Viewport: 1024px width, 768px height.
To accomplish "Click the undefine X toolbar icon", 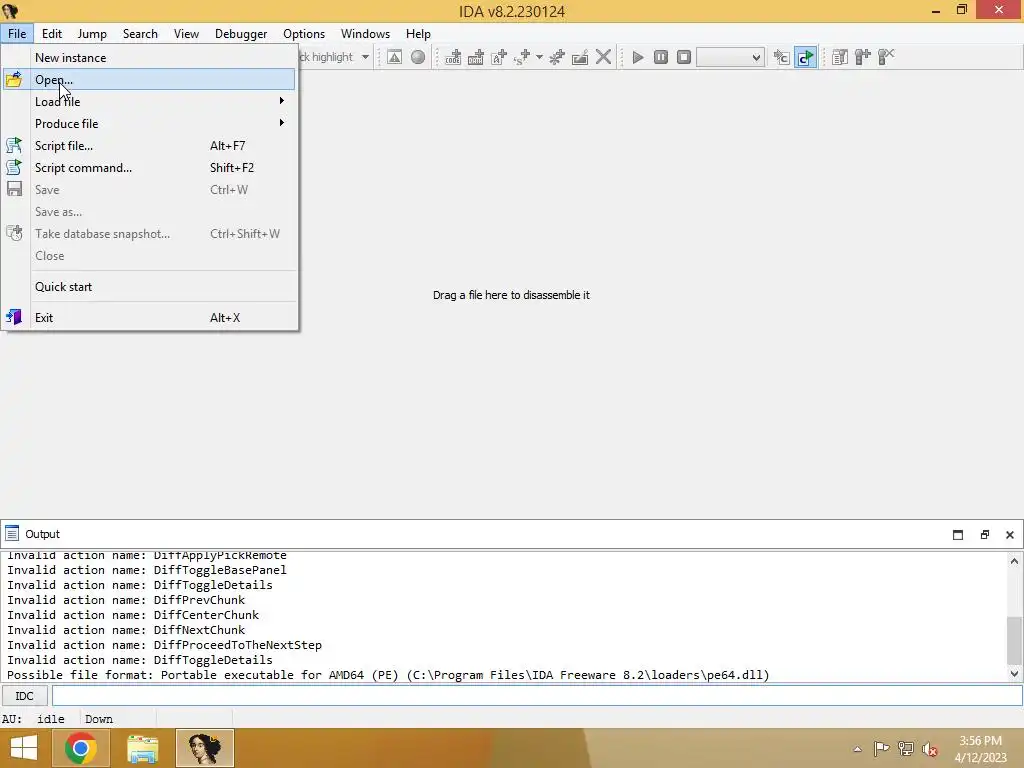I will click(x=603, y=57).
